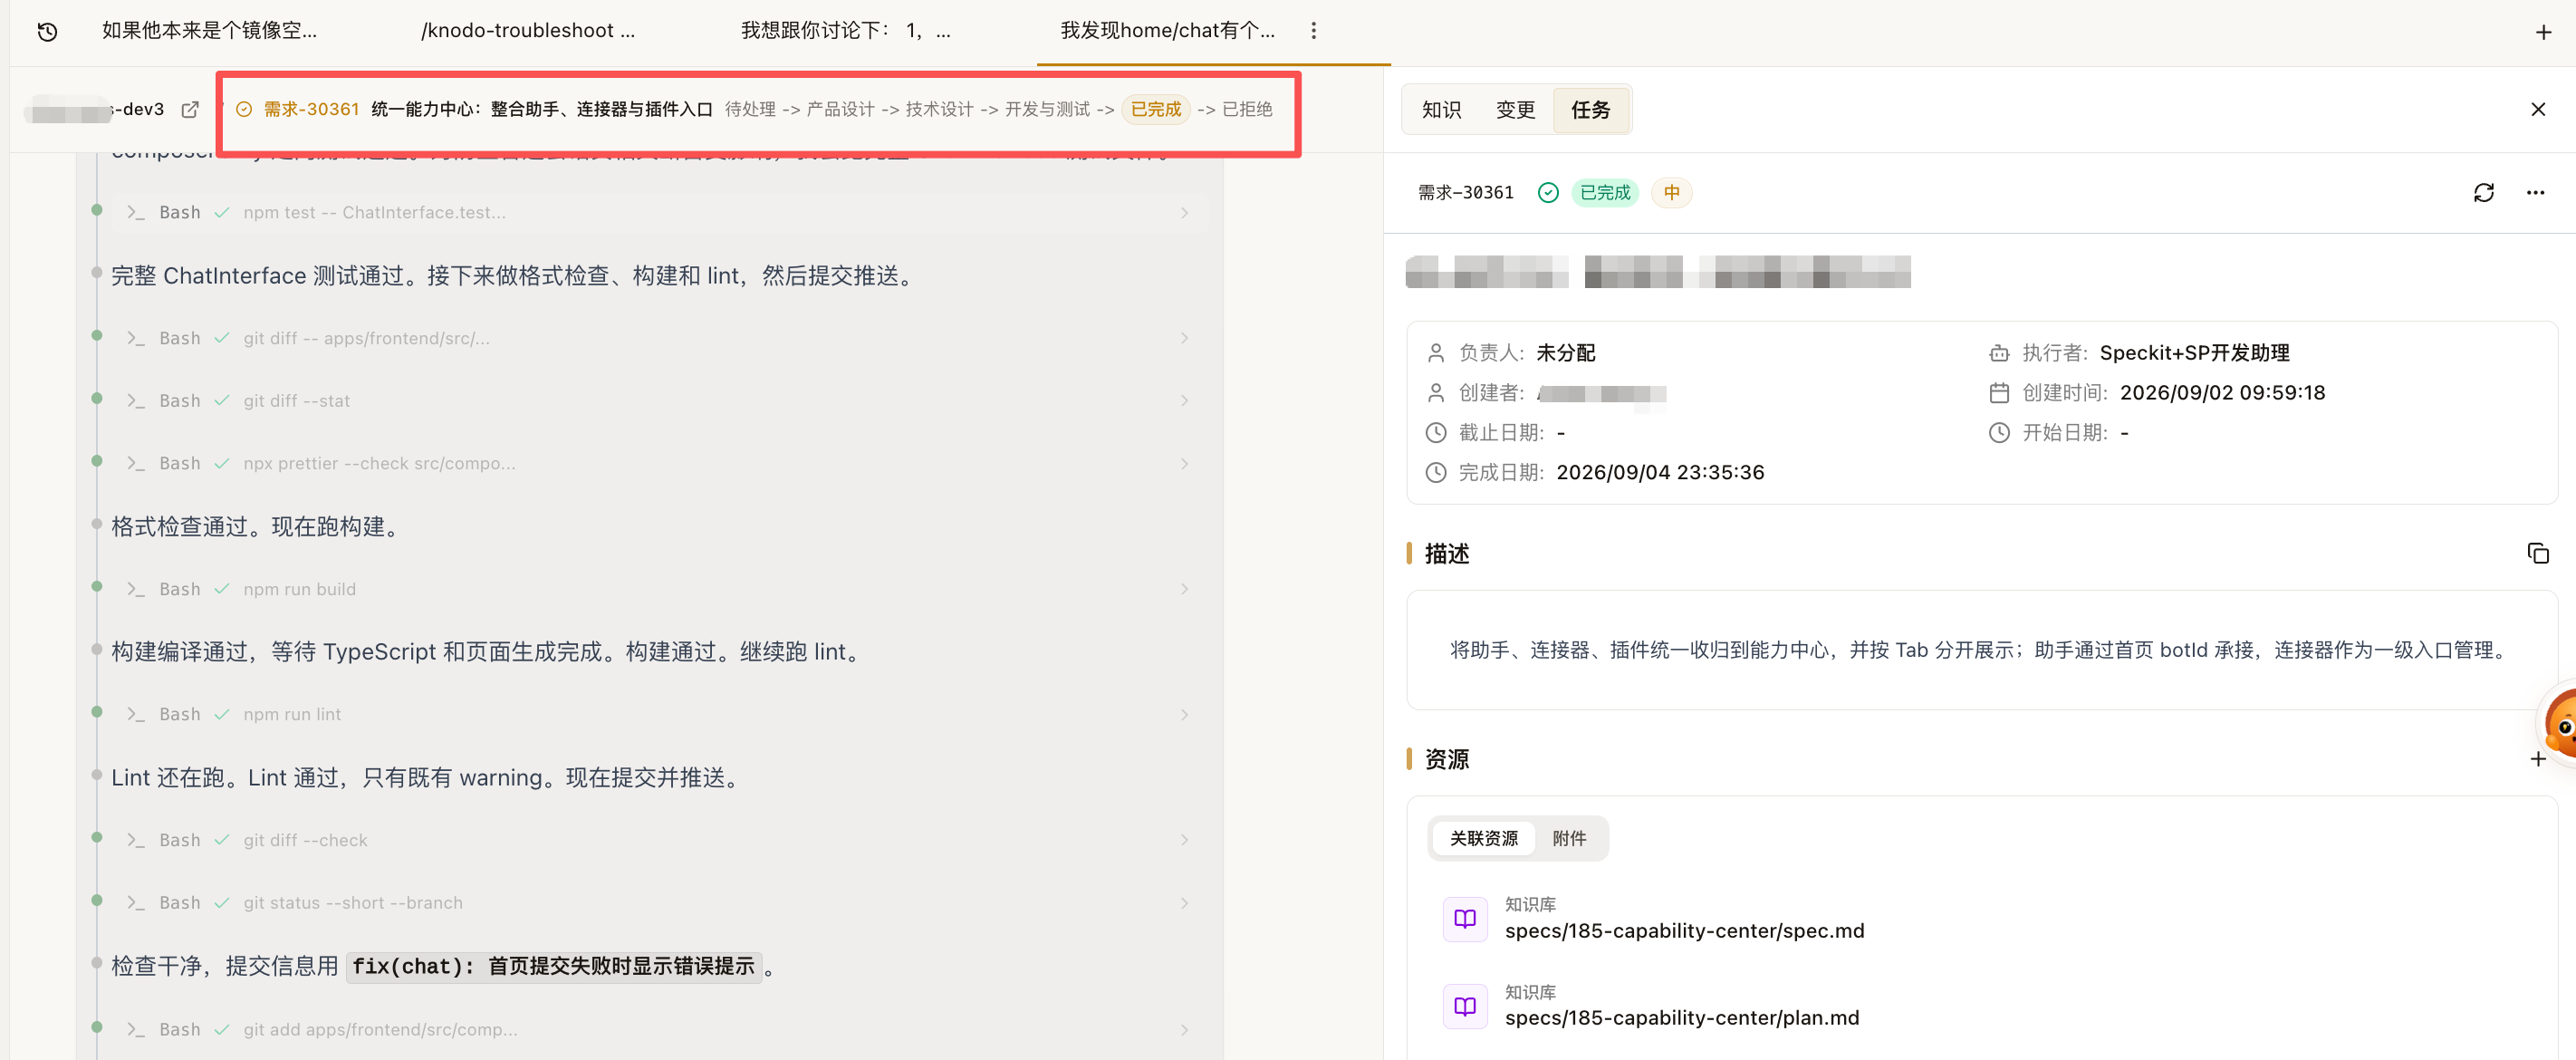Click completion date 2026/09/04 23:35:36

1660,472
